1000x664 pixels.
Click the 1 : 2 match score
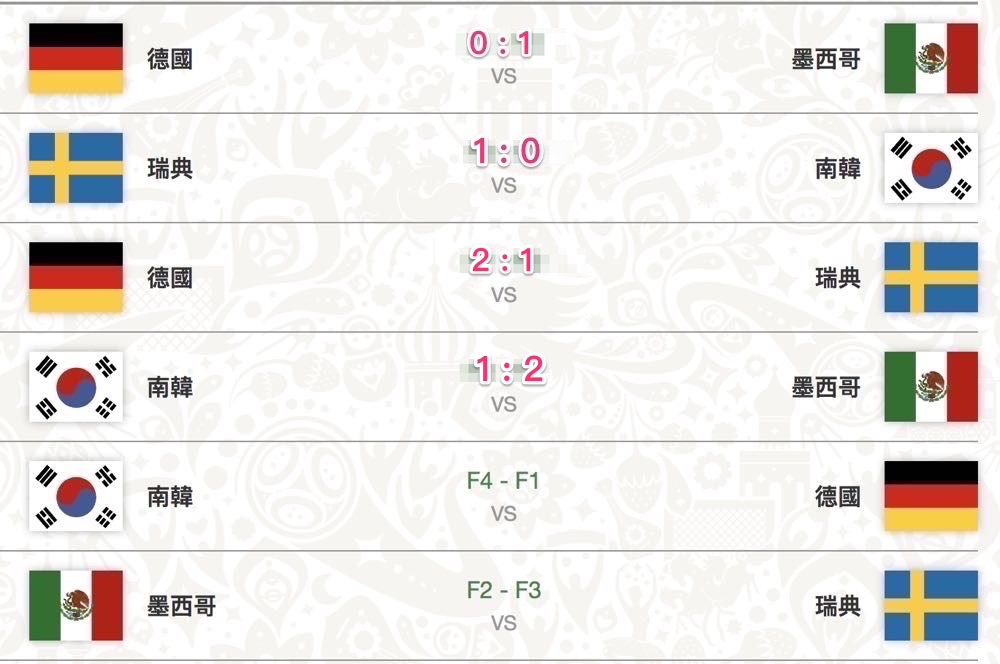coord(504,372)
